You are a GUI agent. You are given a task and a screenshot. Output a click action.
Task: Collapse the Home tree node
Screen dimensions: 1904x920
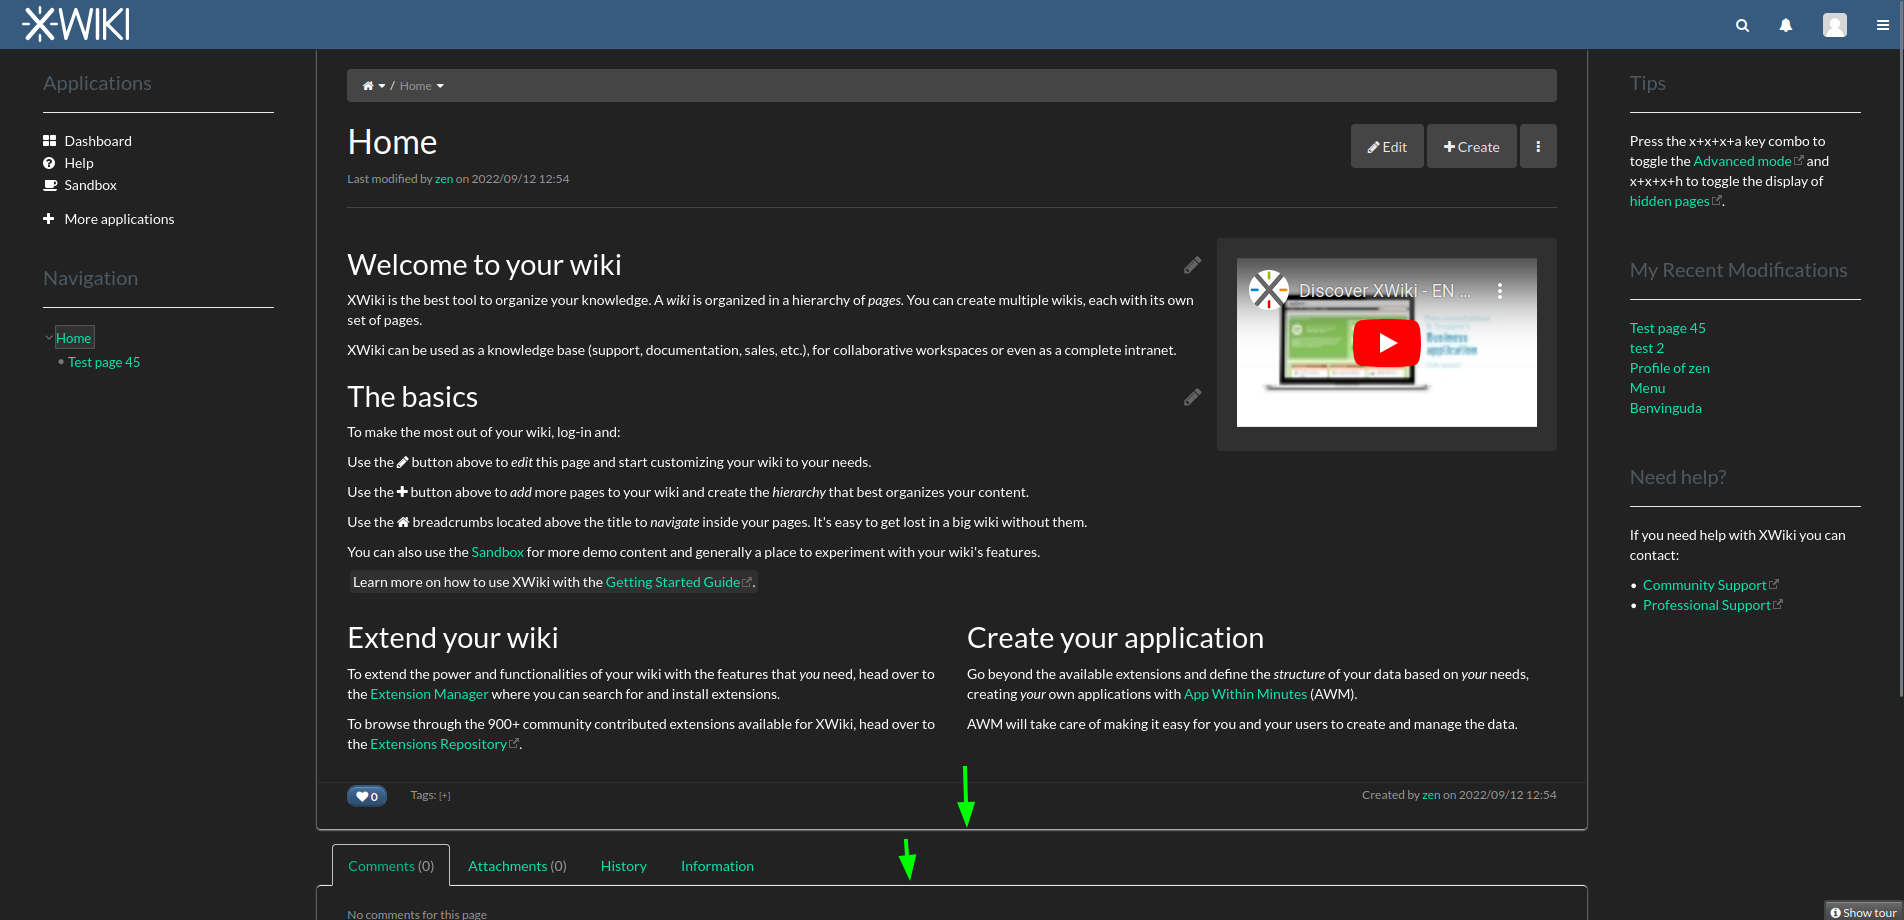pos(48,338)
